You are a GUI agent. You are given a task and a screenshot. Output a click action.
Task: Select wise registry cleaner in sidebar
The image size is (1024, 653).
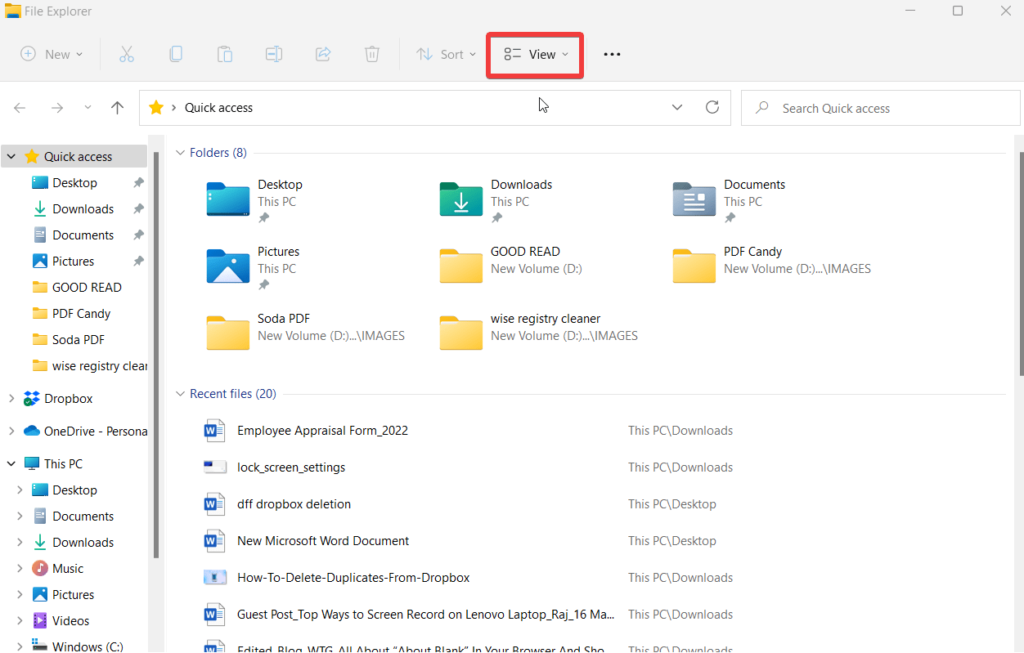tap(89, 366)
